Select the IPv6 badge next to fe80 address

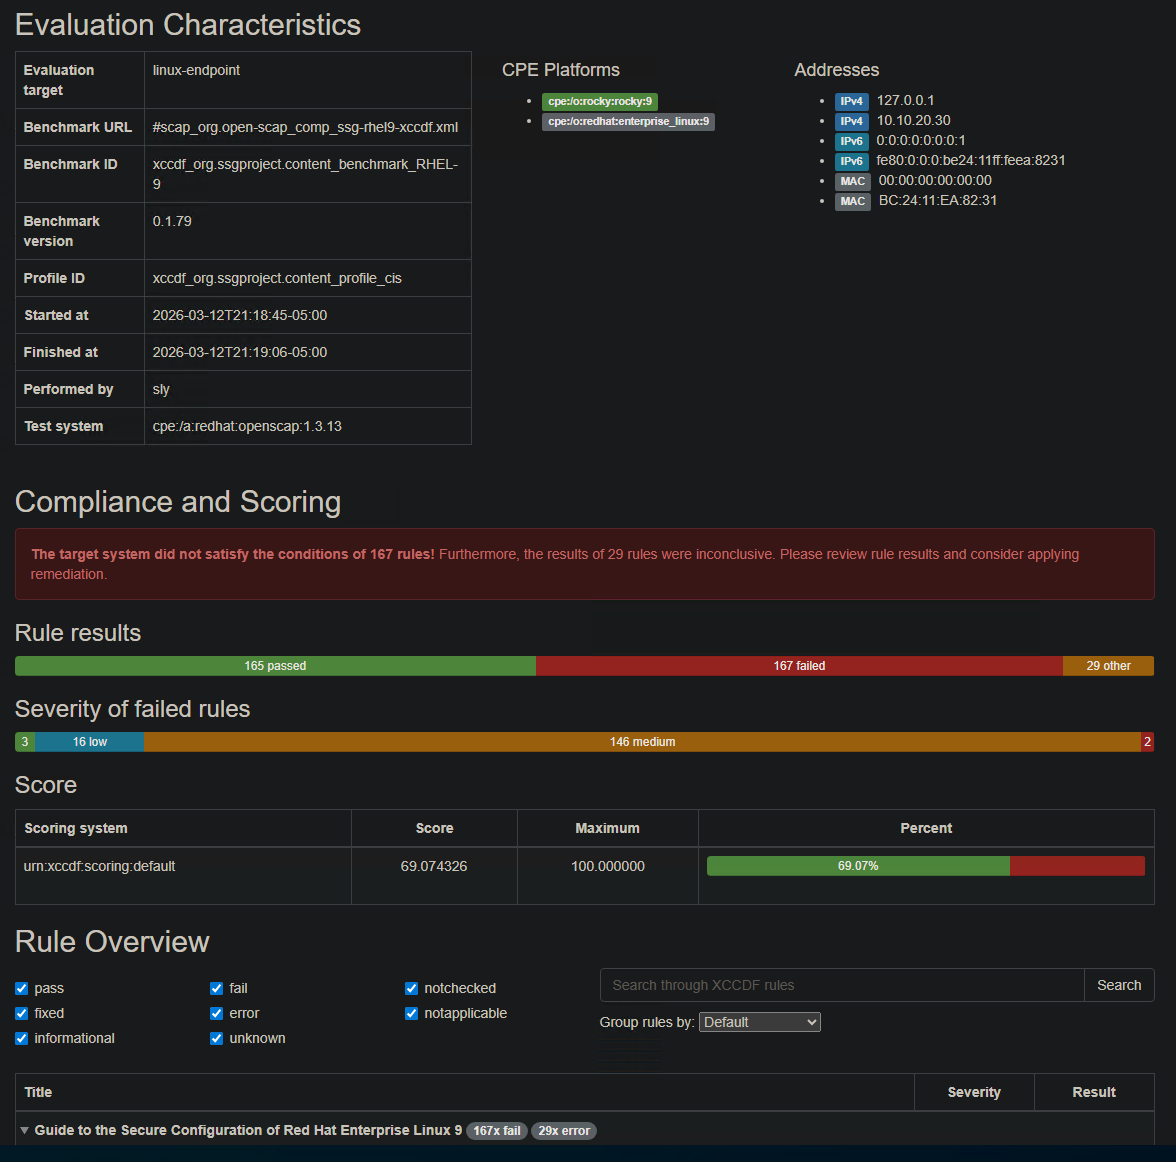click(851, 160)
